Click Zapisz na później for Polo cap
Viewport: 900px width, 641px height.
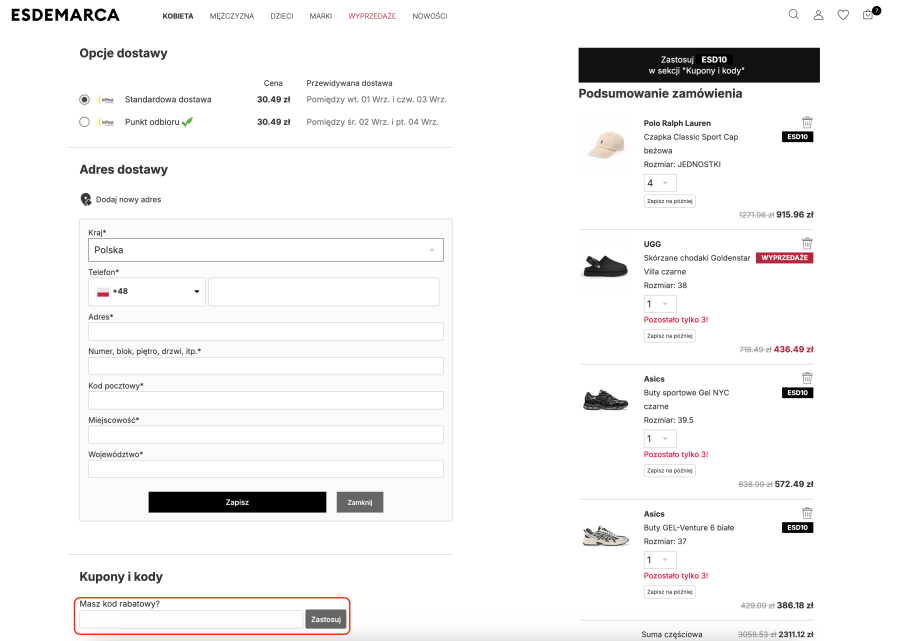(669, 201)
